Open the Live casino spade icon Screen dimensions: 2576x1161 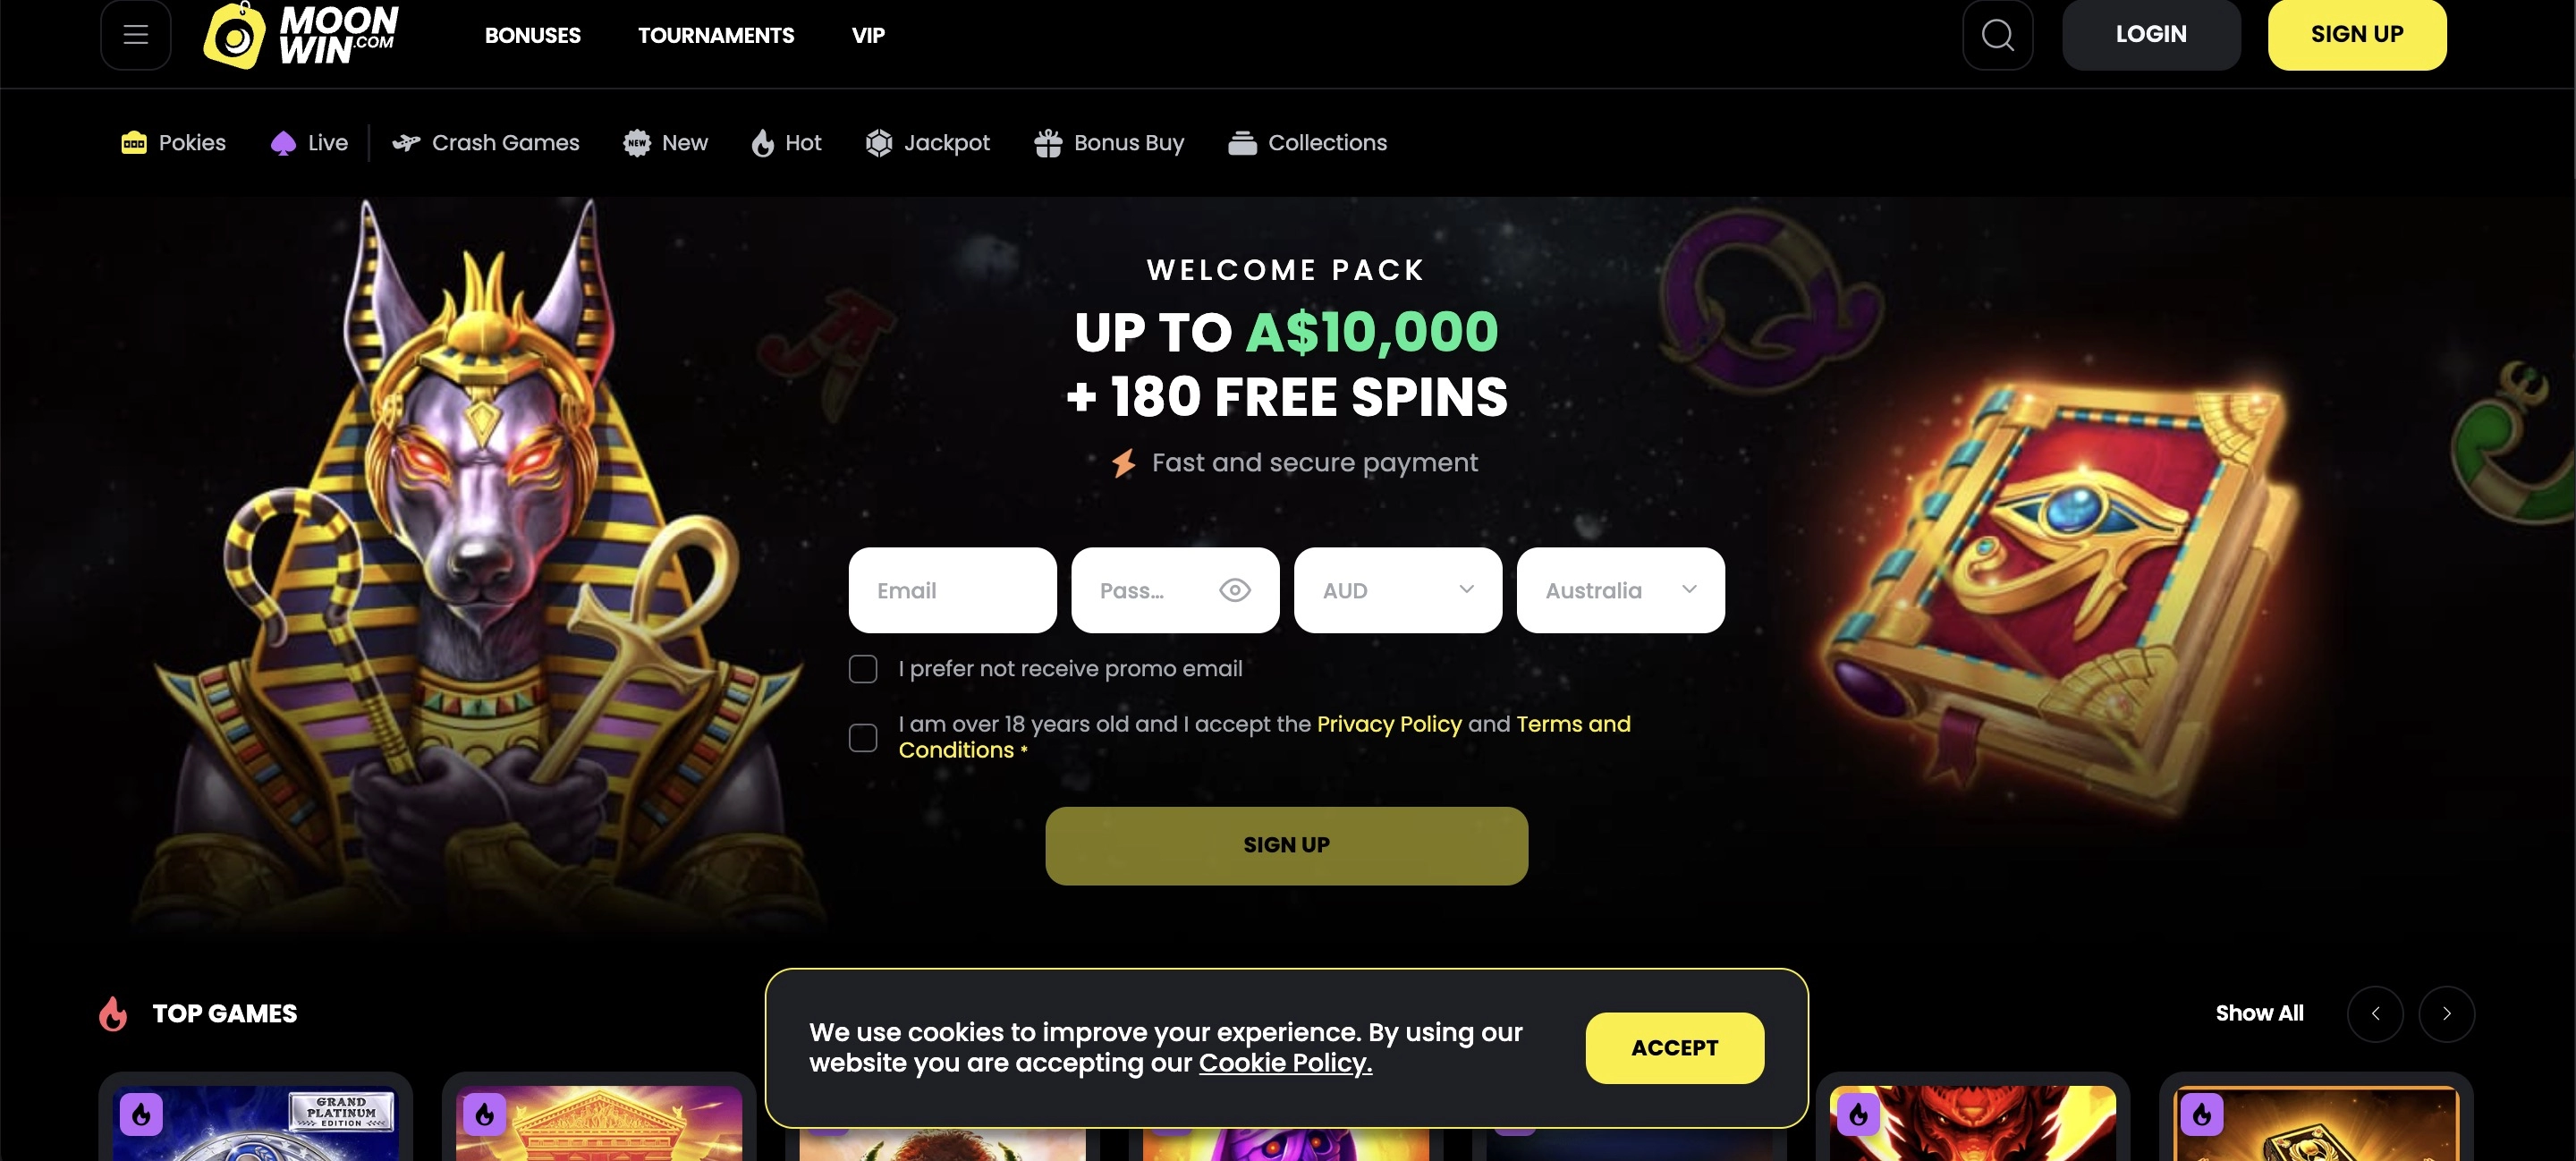(283, 143)
